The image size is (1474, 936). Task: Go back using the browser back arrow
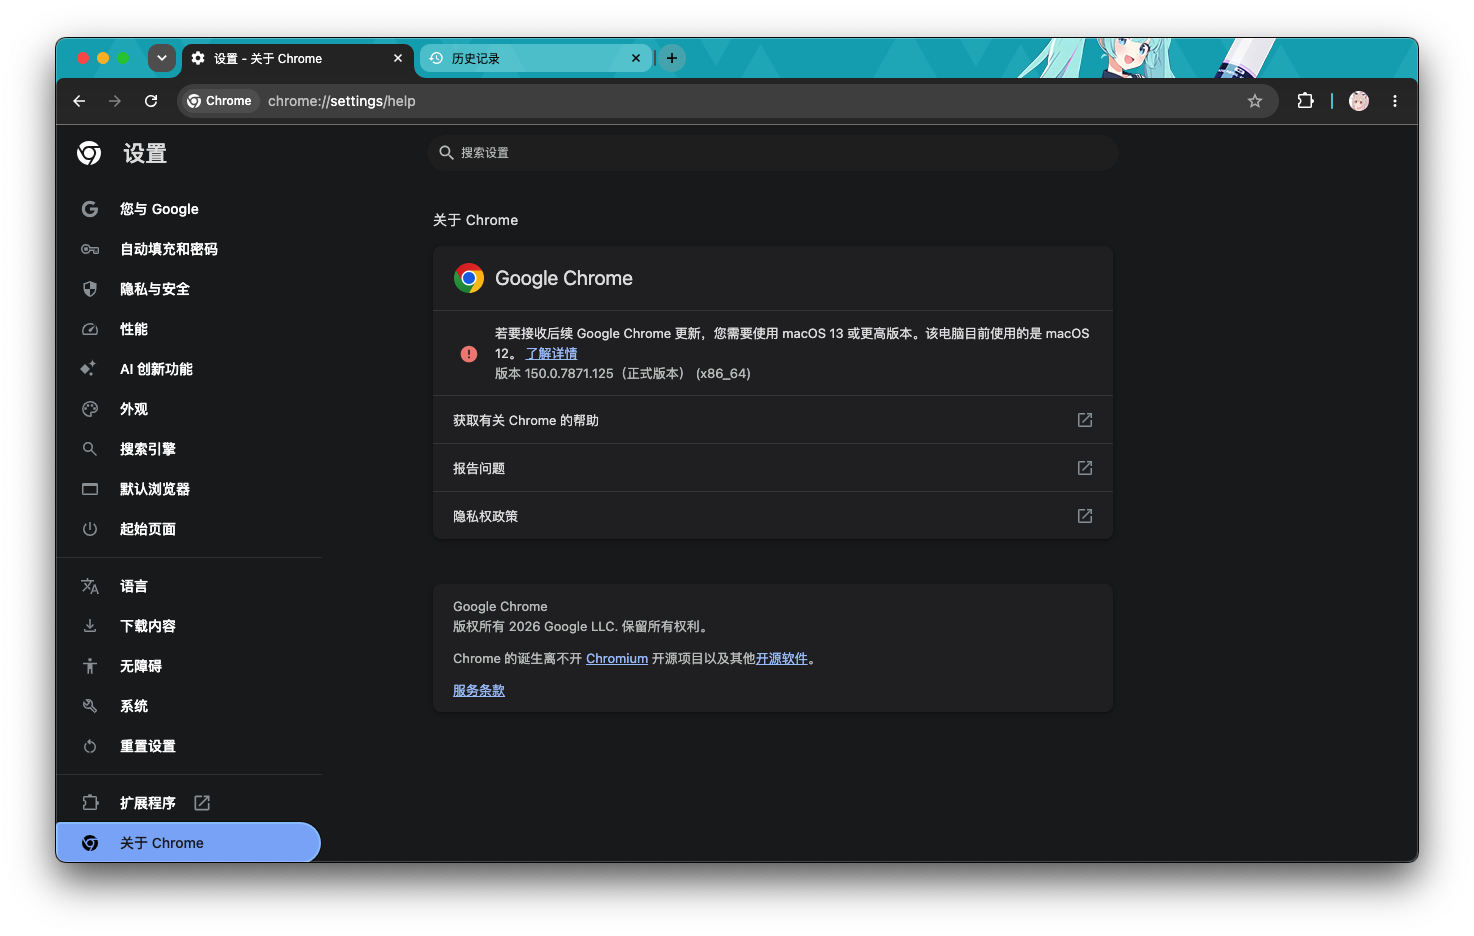pyautogui.click(x=79, y=101)
